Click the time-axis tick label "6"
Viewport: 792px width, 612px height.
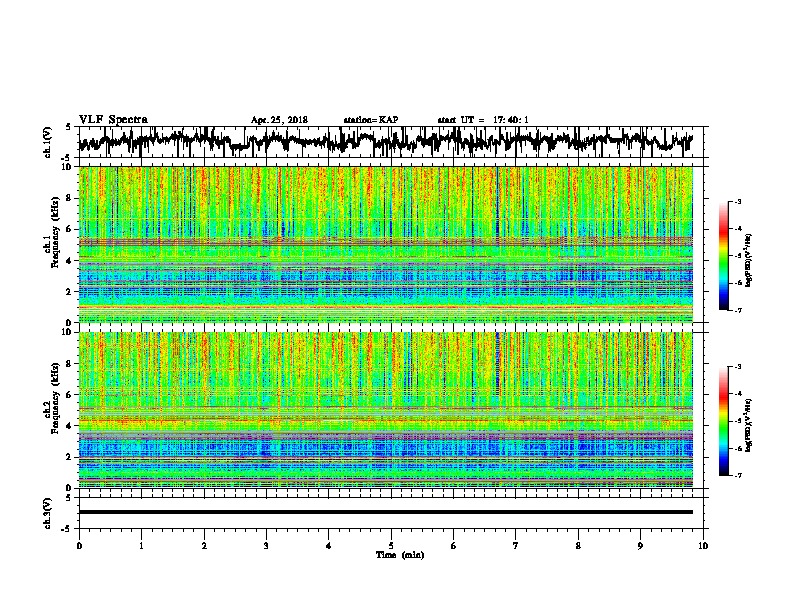click(454, 546)
